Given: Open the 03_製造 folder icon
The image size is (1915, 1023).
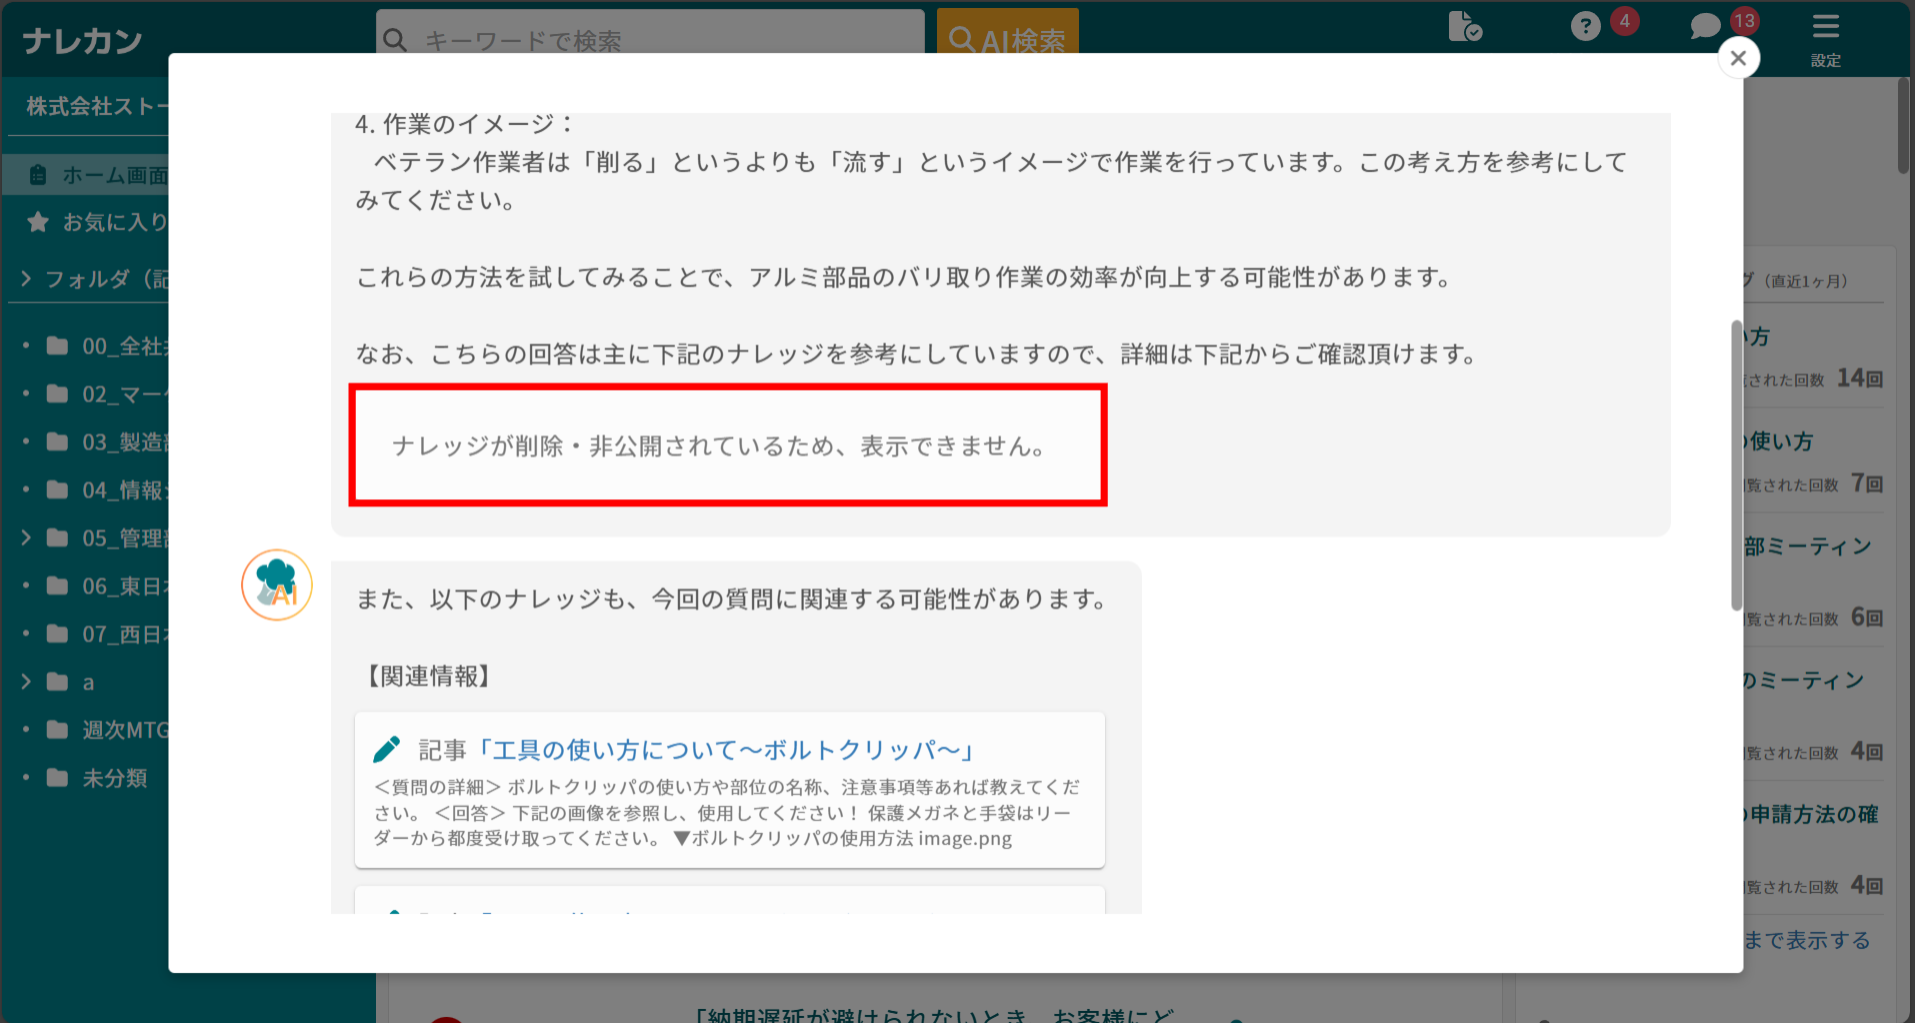Looking at the screenshot, I should tap(56, 441).
